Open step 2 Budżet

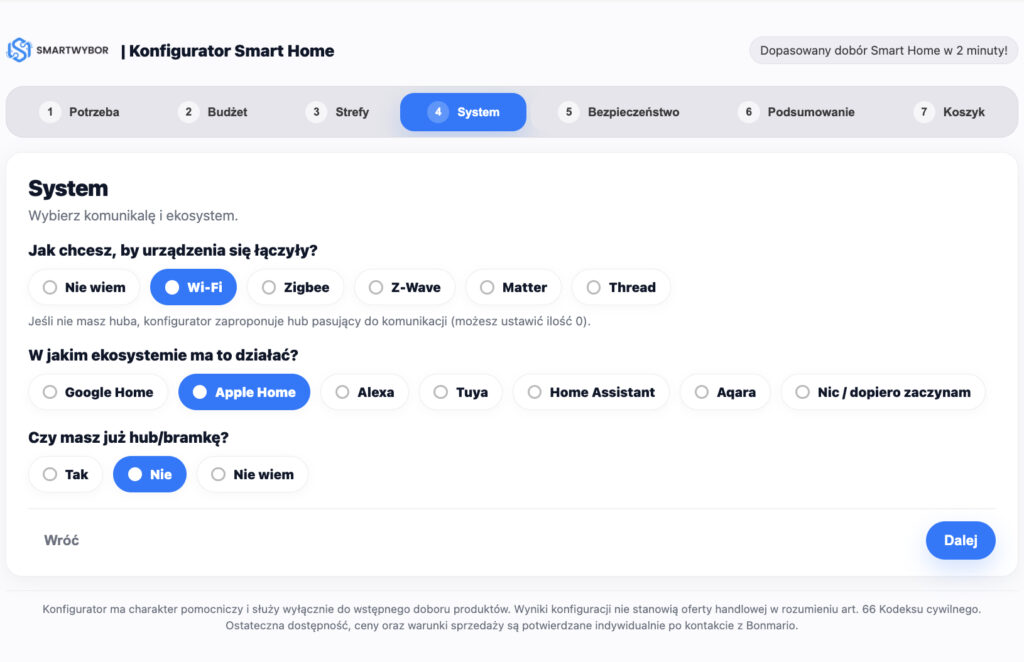click(213, 112)
